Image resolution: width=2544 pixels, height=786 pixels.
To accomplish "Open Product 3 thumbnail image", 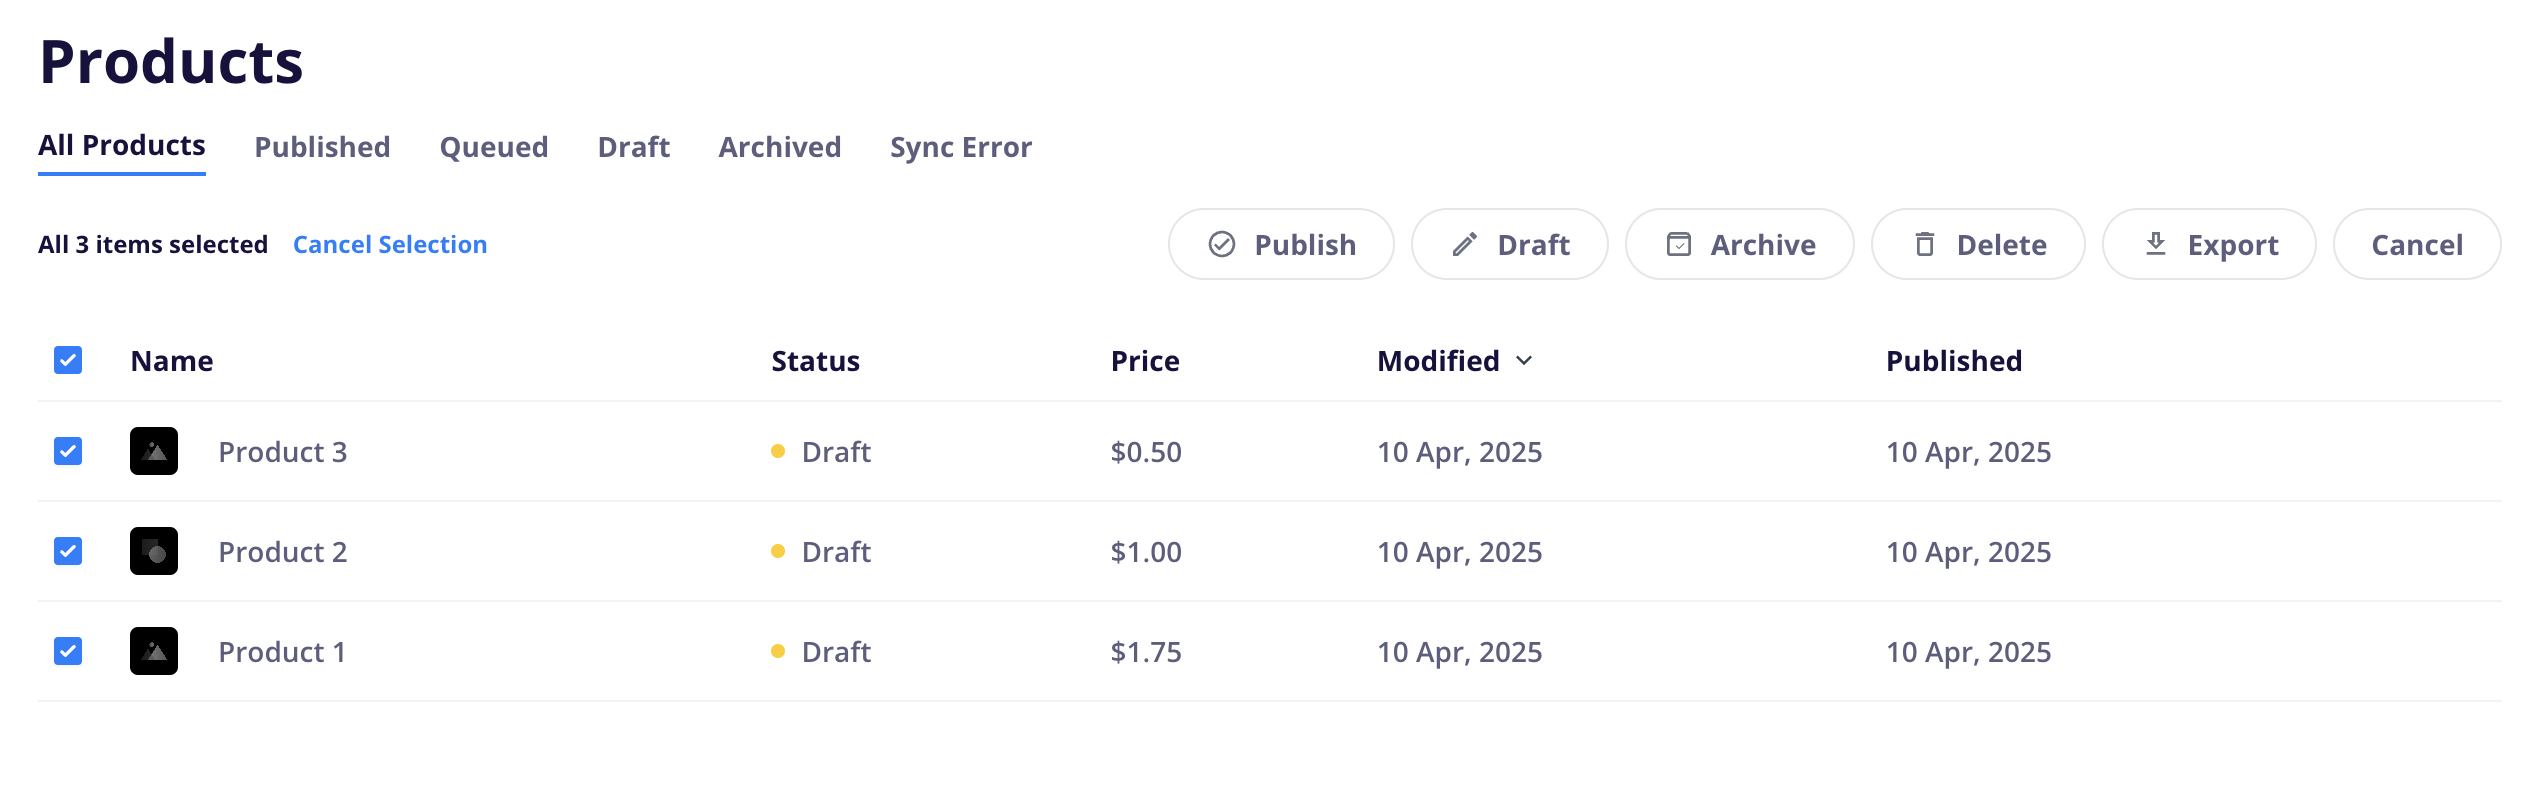I will (154, 451).
